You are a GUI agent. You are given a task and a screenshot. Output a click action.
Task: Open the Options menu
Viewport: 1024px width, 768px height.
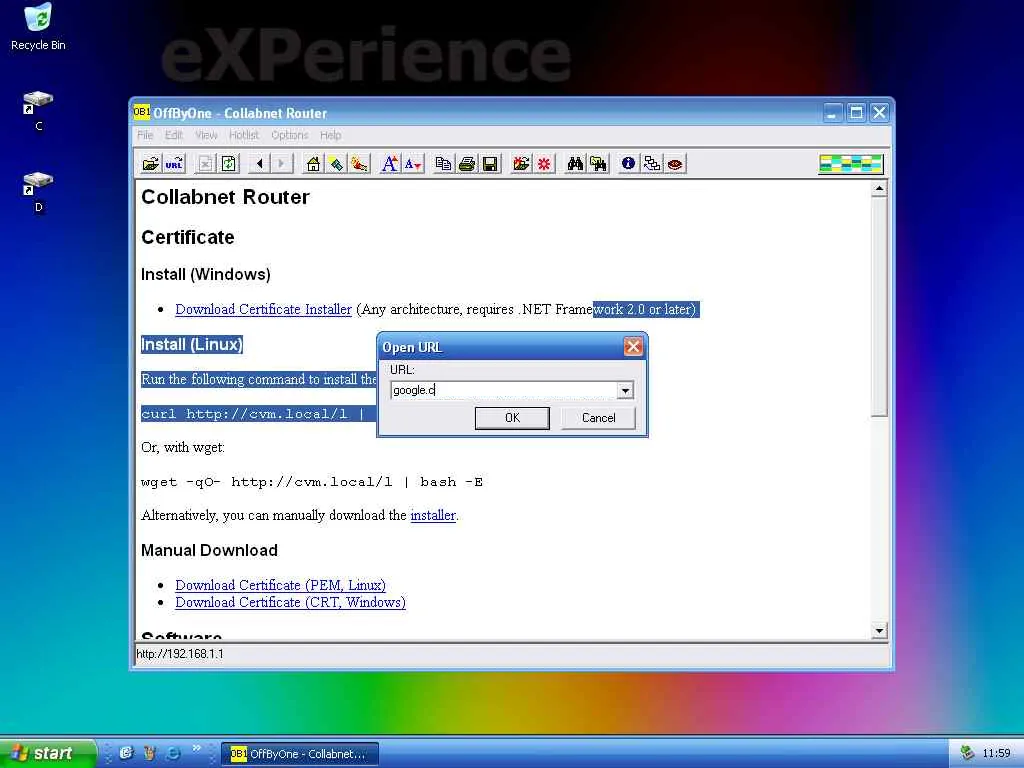pos(289,135)
